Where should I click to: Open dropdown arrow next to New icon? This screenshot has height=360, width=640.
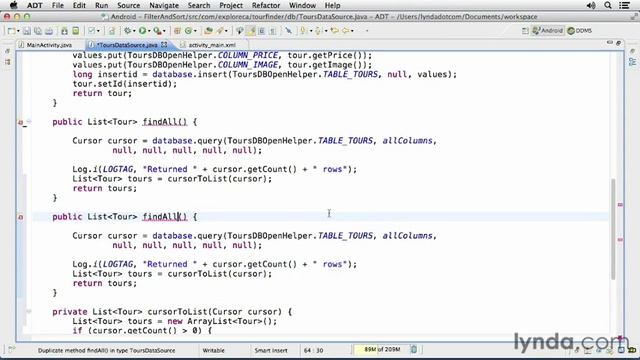point(18,31)
